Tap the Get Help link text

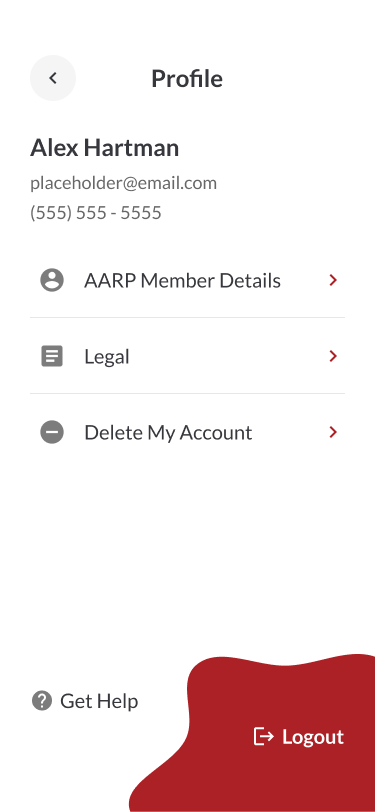[99, 701]
